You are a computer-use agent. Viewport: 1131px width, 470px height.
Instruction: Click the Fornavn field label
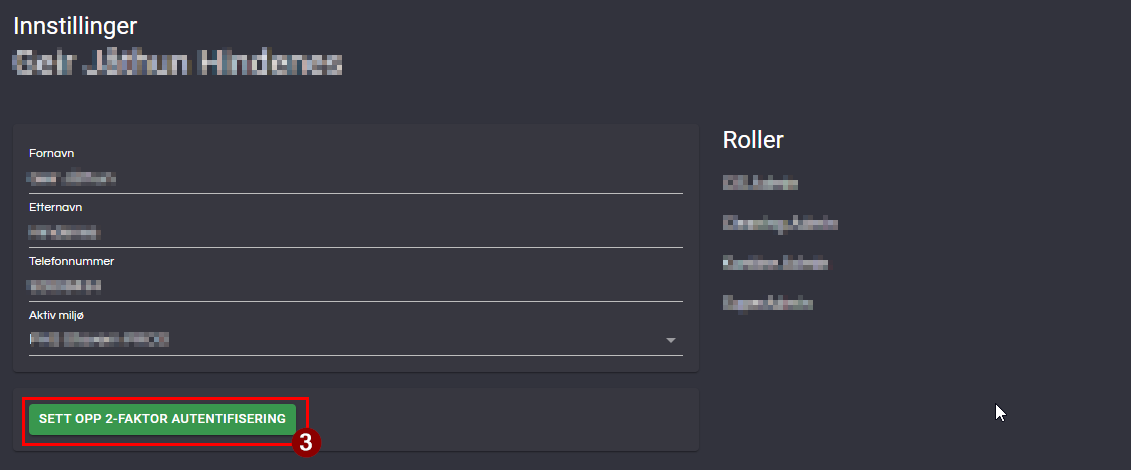51,153
